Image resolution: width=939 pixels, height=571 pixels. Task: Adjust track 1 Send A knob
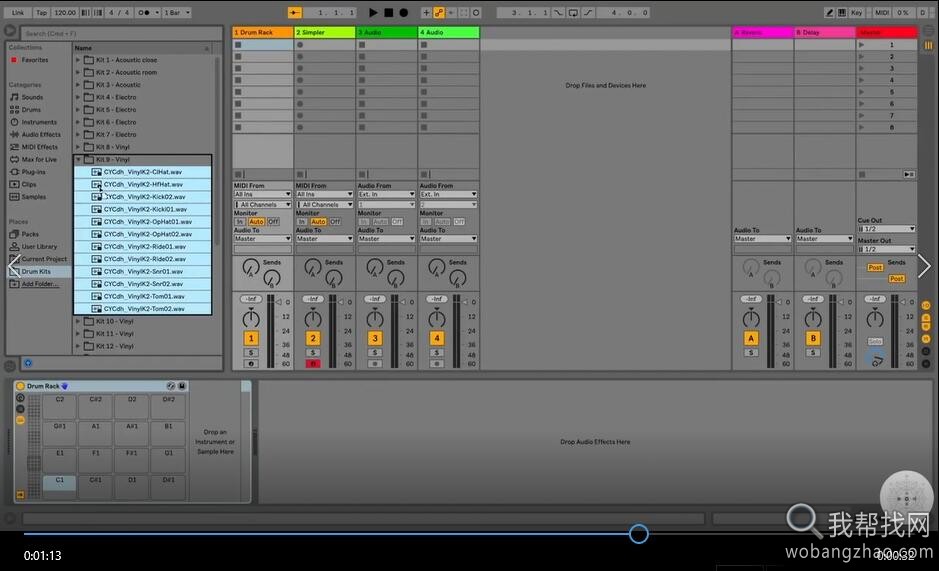(x=251, y=267)
